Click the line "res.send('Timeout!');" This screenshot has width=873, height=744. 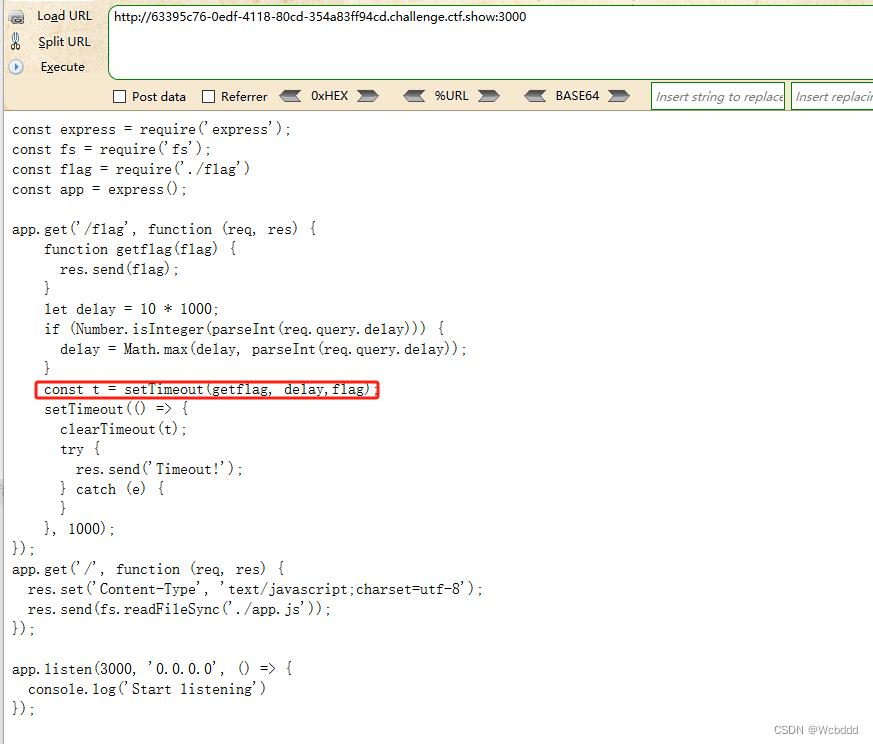pos(159,469)
